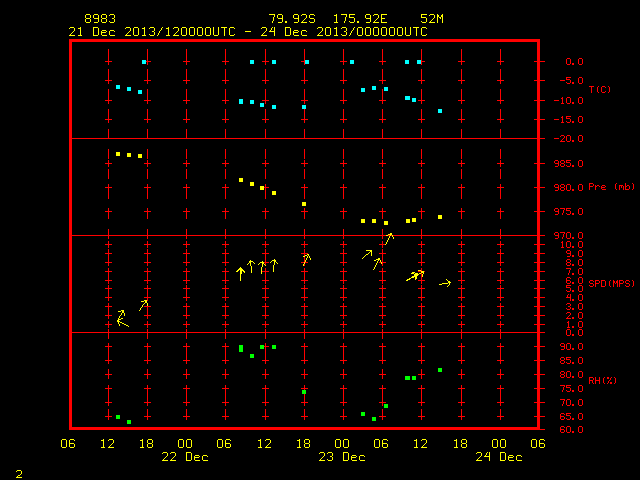The width and height of the screenshot is (640, 480).
Task: Click the SPD(MPS) axis label
Action: [x=611, y=283]
